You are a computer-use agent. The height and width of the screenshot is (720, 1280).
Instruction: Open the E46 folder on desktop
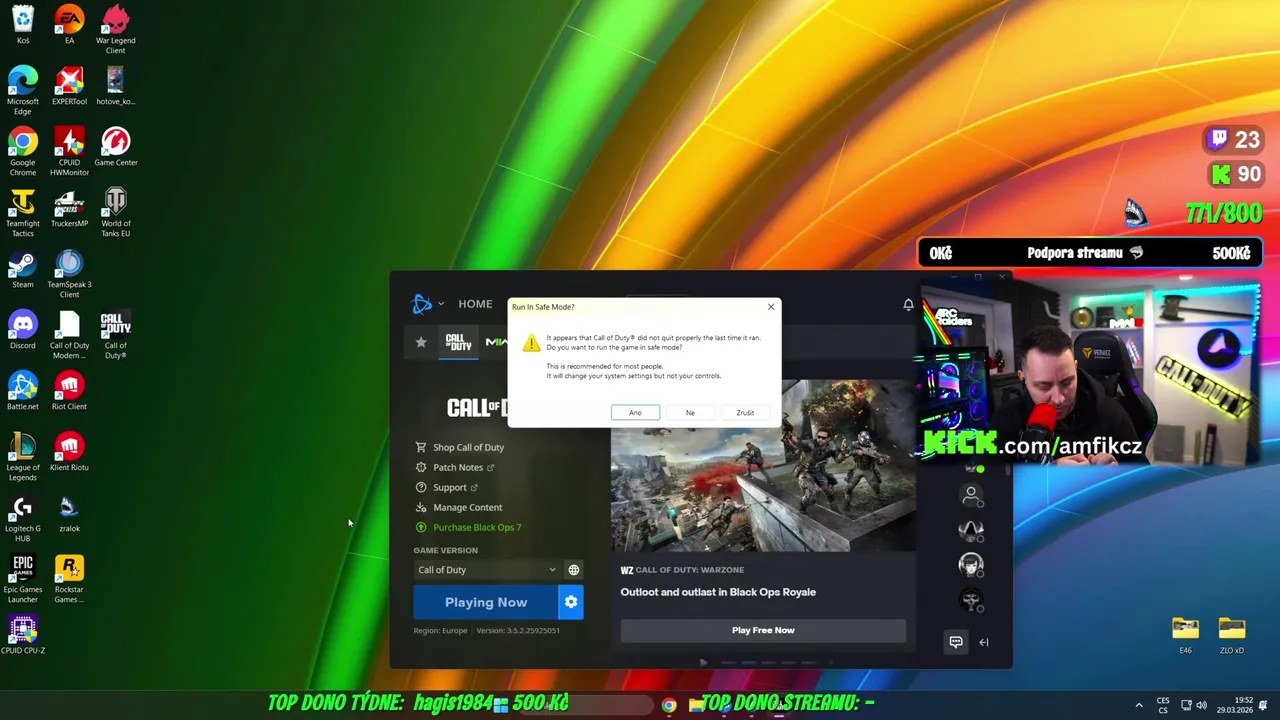[x=1185, y=635]
